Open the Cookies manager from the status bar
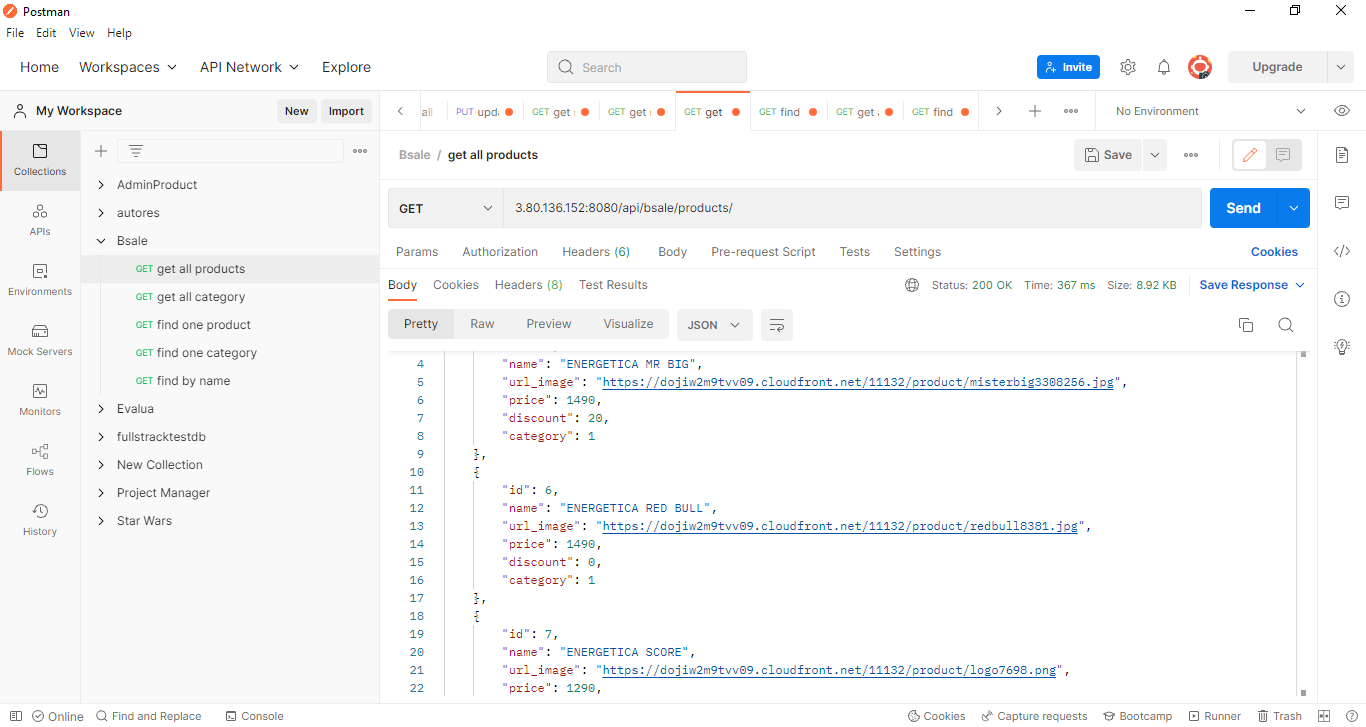The height and width of the screenshot is (727, 1366). click(x=936, y=716)
